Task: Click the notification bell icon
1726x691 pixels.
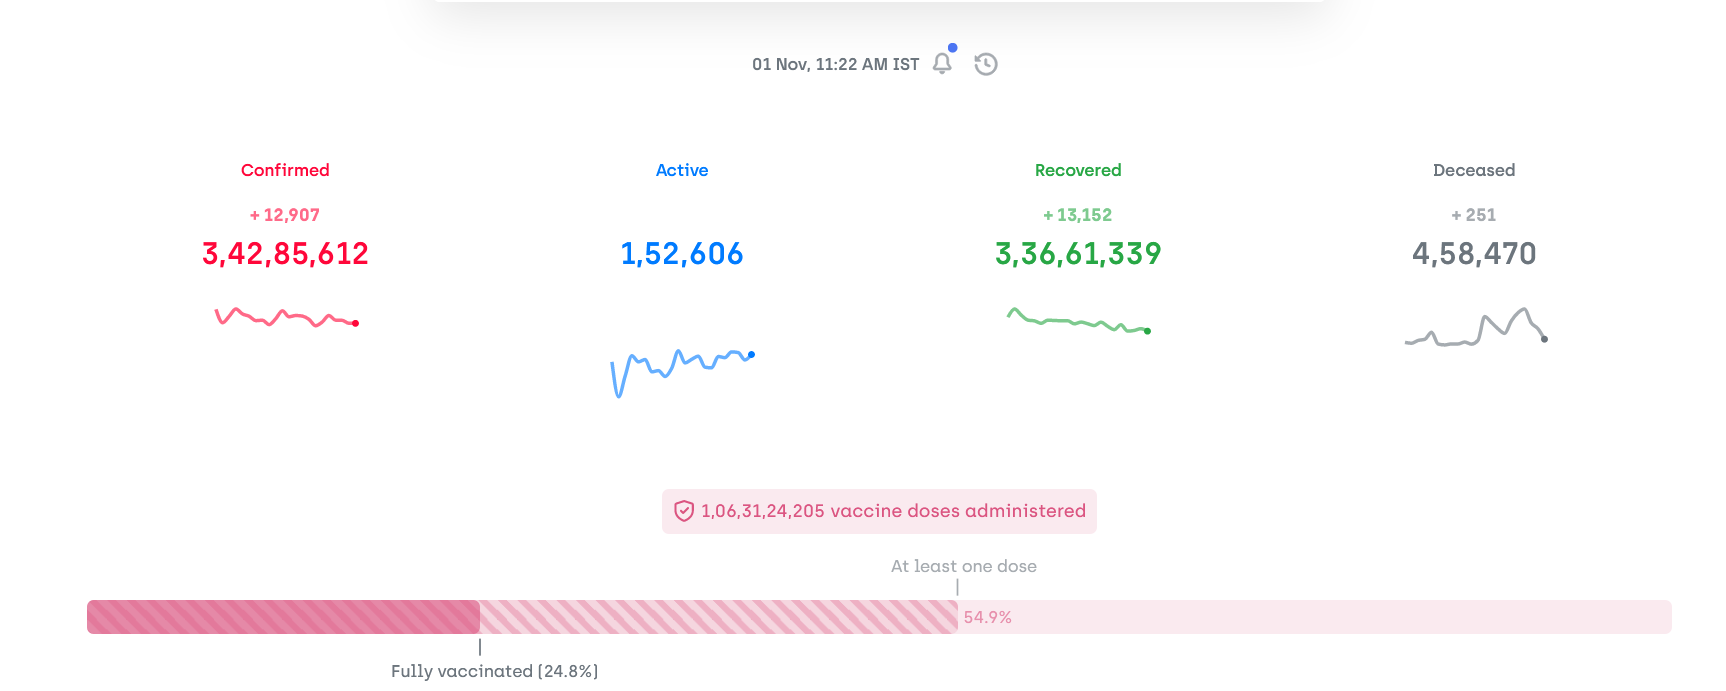Action: (942, 64)
